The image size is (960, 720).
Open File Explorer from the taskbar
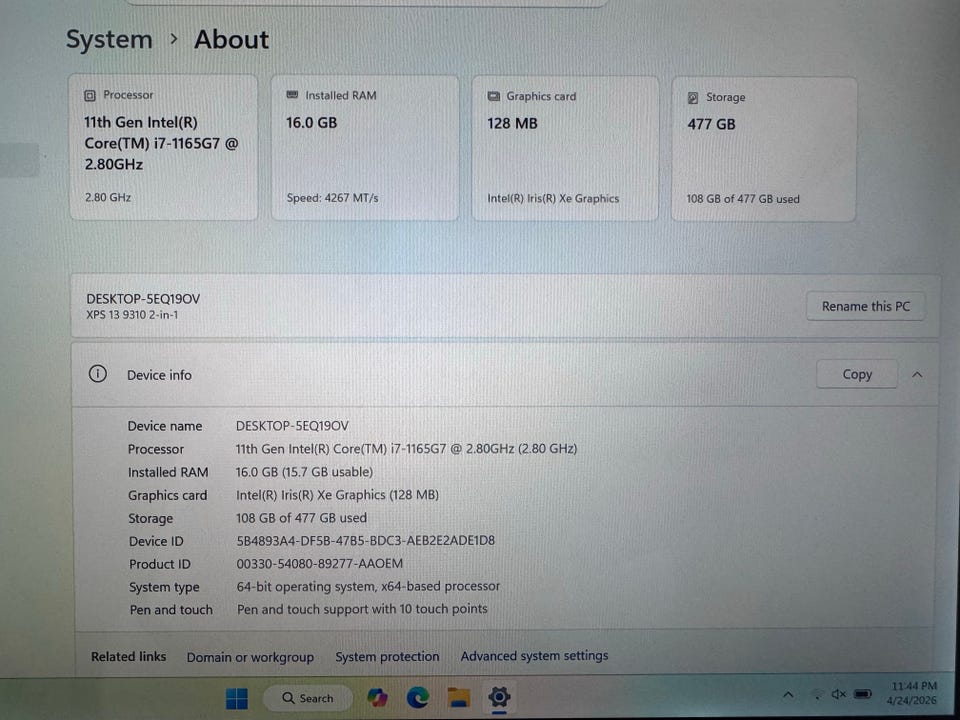pos(459,697)
